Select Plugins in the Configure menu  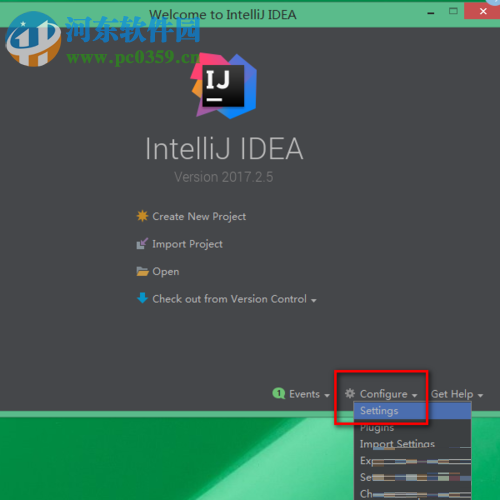point(412,428)
